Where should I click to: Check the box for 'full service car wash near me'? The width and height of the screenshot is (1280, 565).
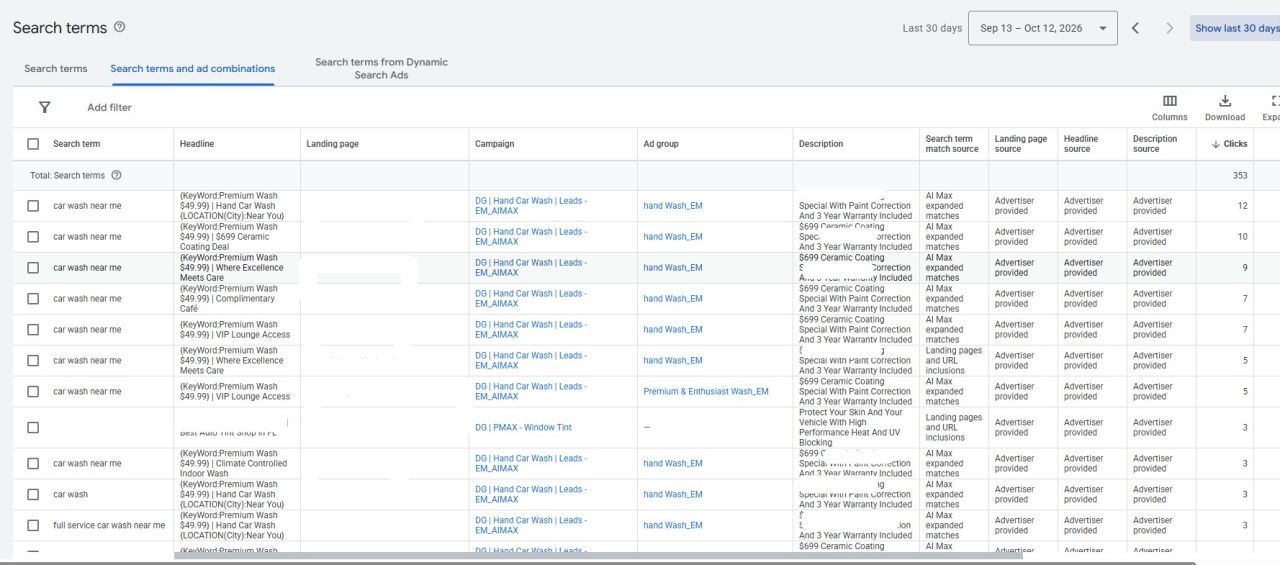[33, 525]
